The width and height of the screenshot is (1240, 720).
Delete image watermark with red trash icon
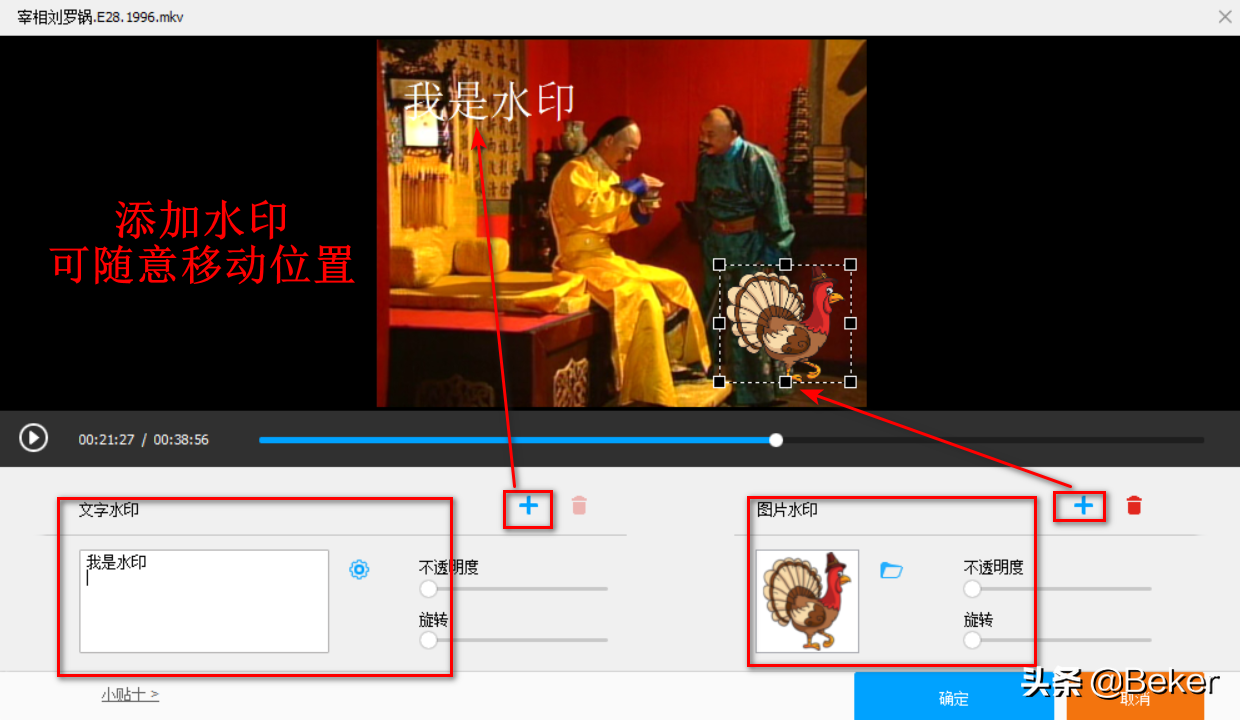click(1134, 505)
